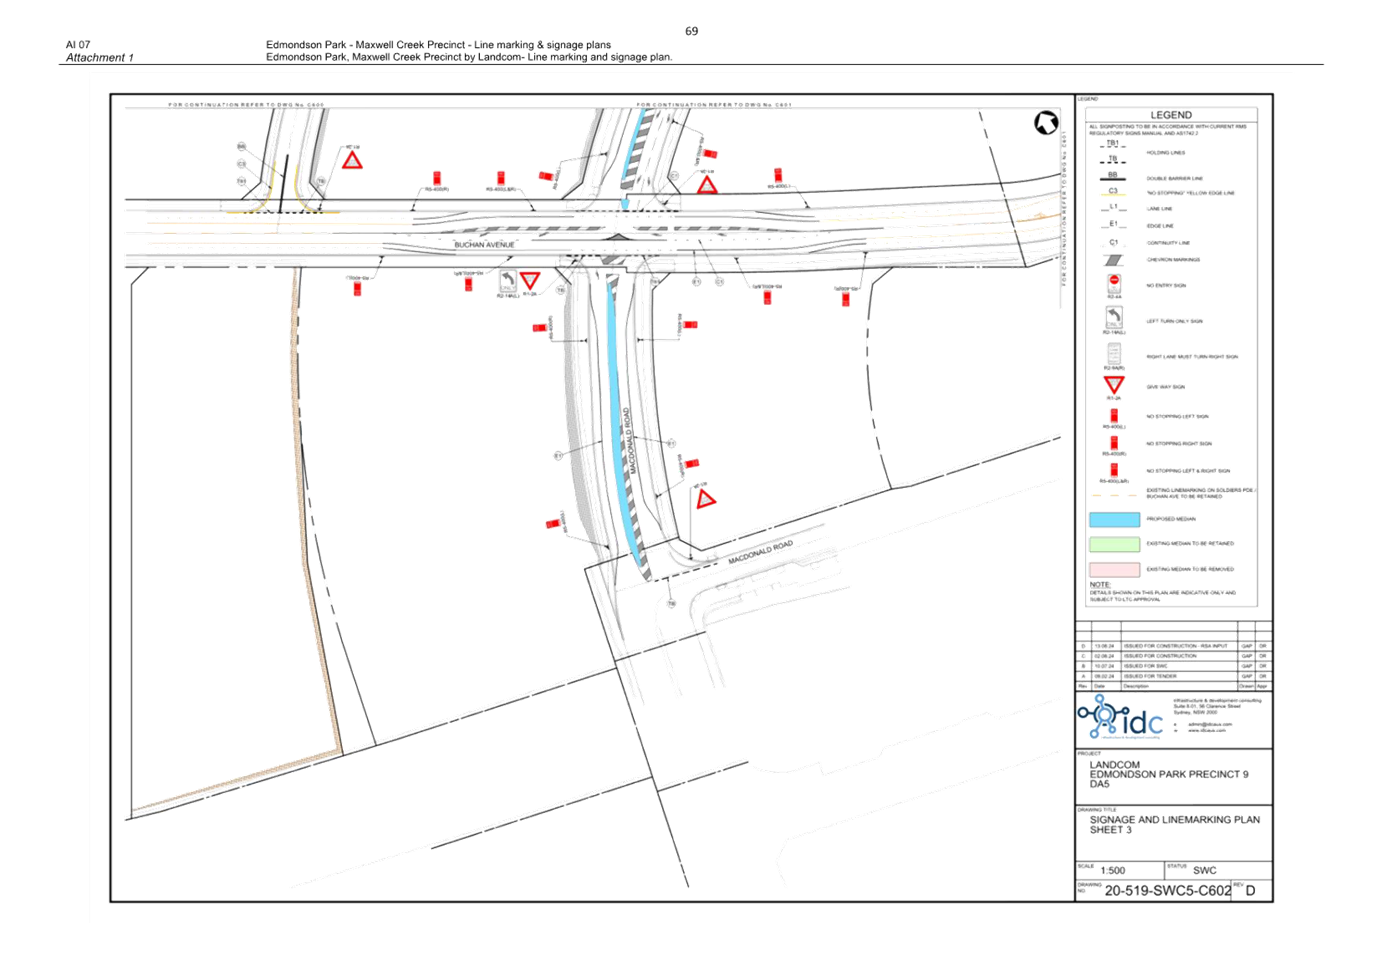Click the Left Turn Only legend sign
This screenshot has height=977, width=1382.
coord(1114,318)
